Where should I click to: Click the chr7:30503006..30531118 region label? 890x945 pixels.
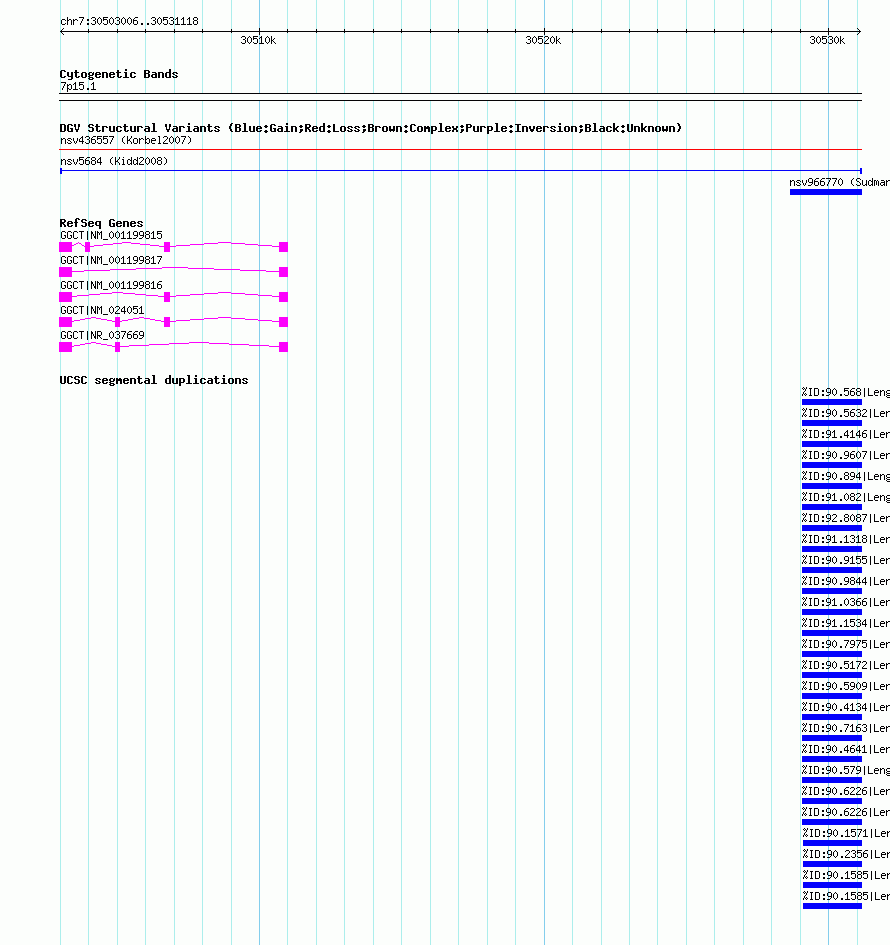[x=129, y=21]
